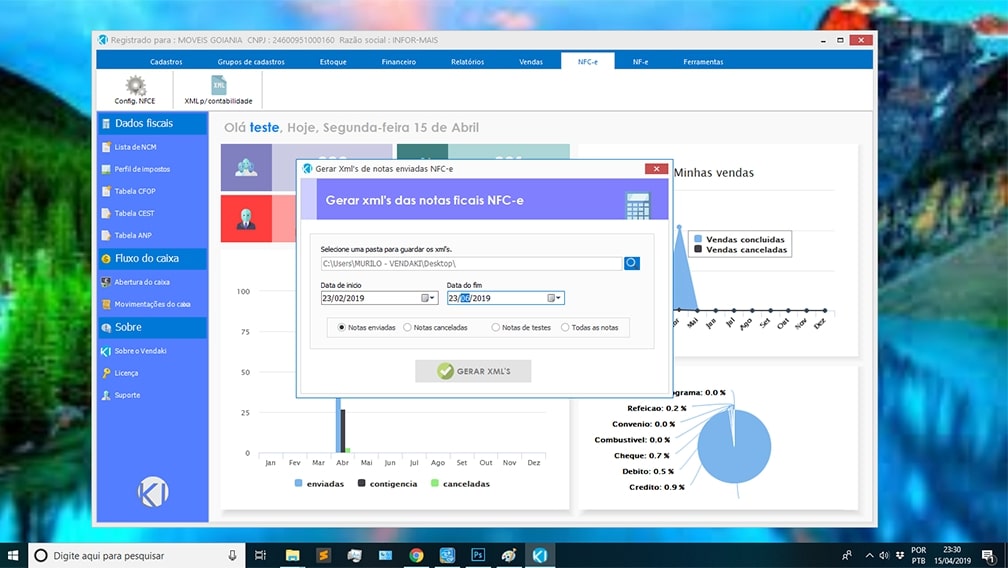Click the folder browse search icon
1008x568 pixels.
pos(631,264)
